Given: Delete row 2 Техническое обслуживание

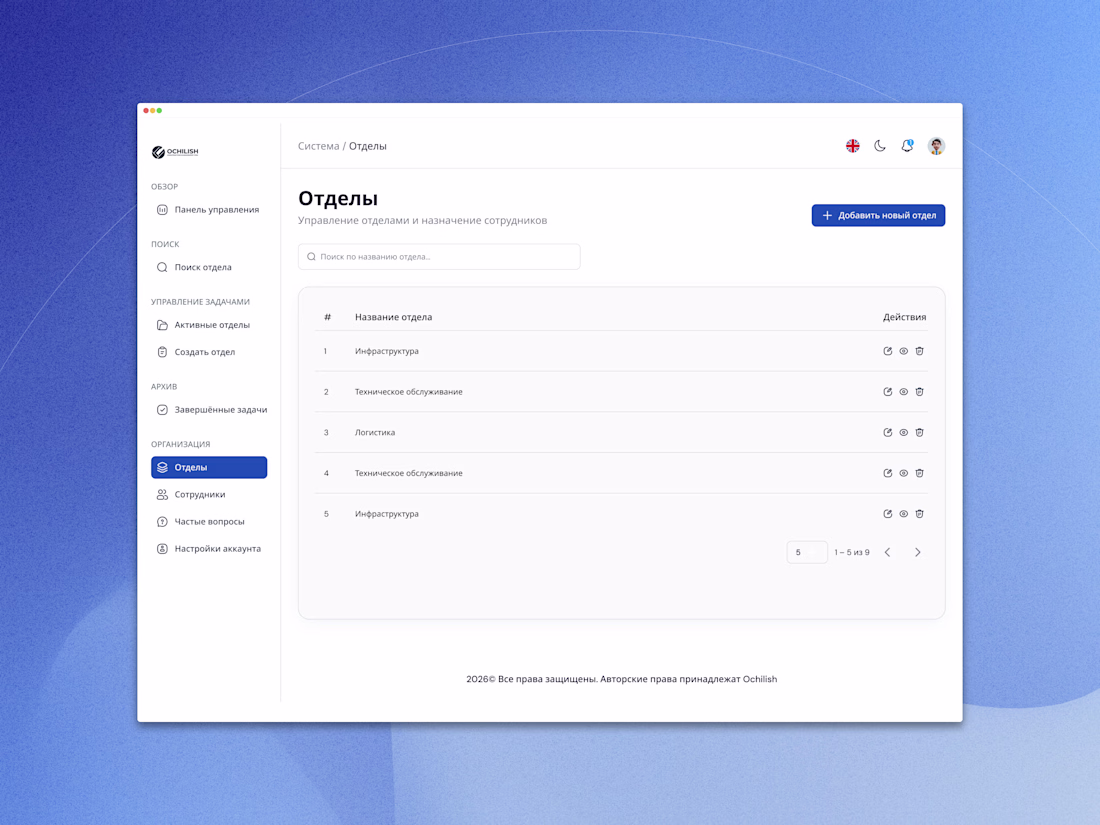Looking at the screenshot, I should coord(920,391).
